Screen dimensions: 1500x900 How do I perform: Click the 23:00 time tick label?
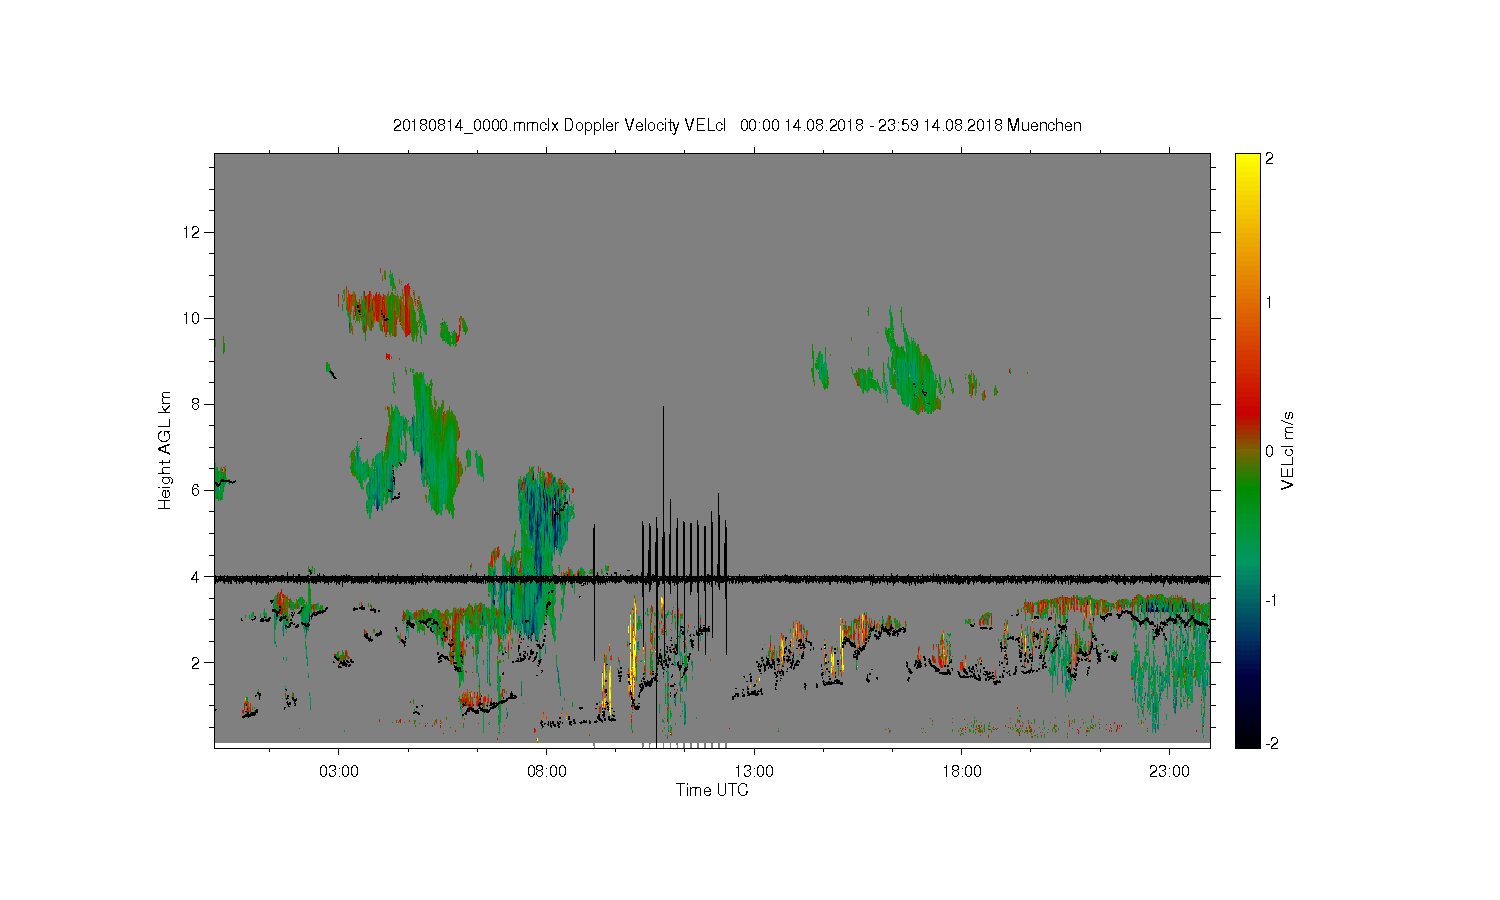(x=1169, y=772)
